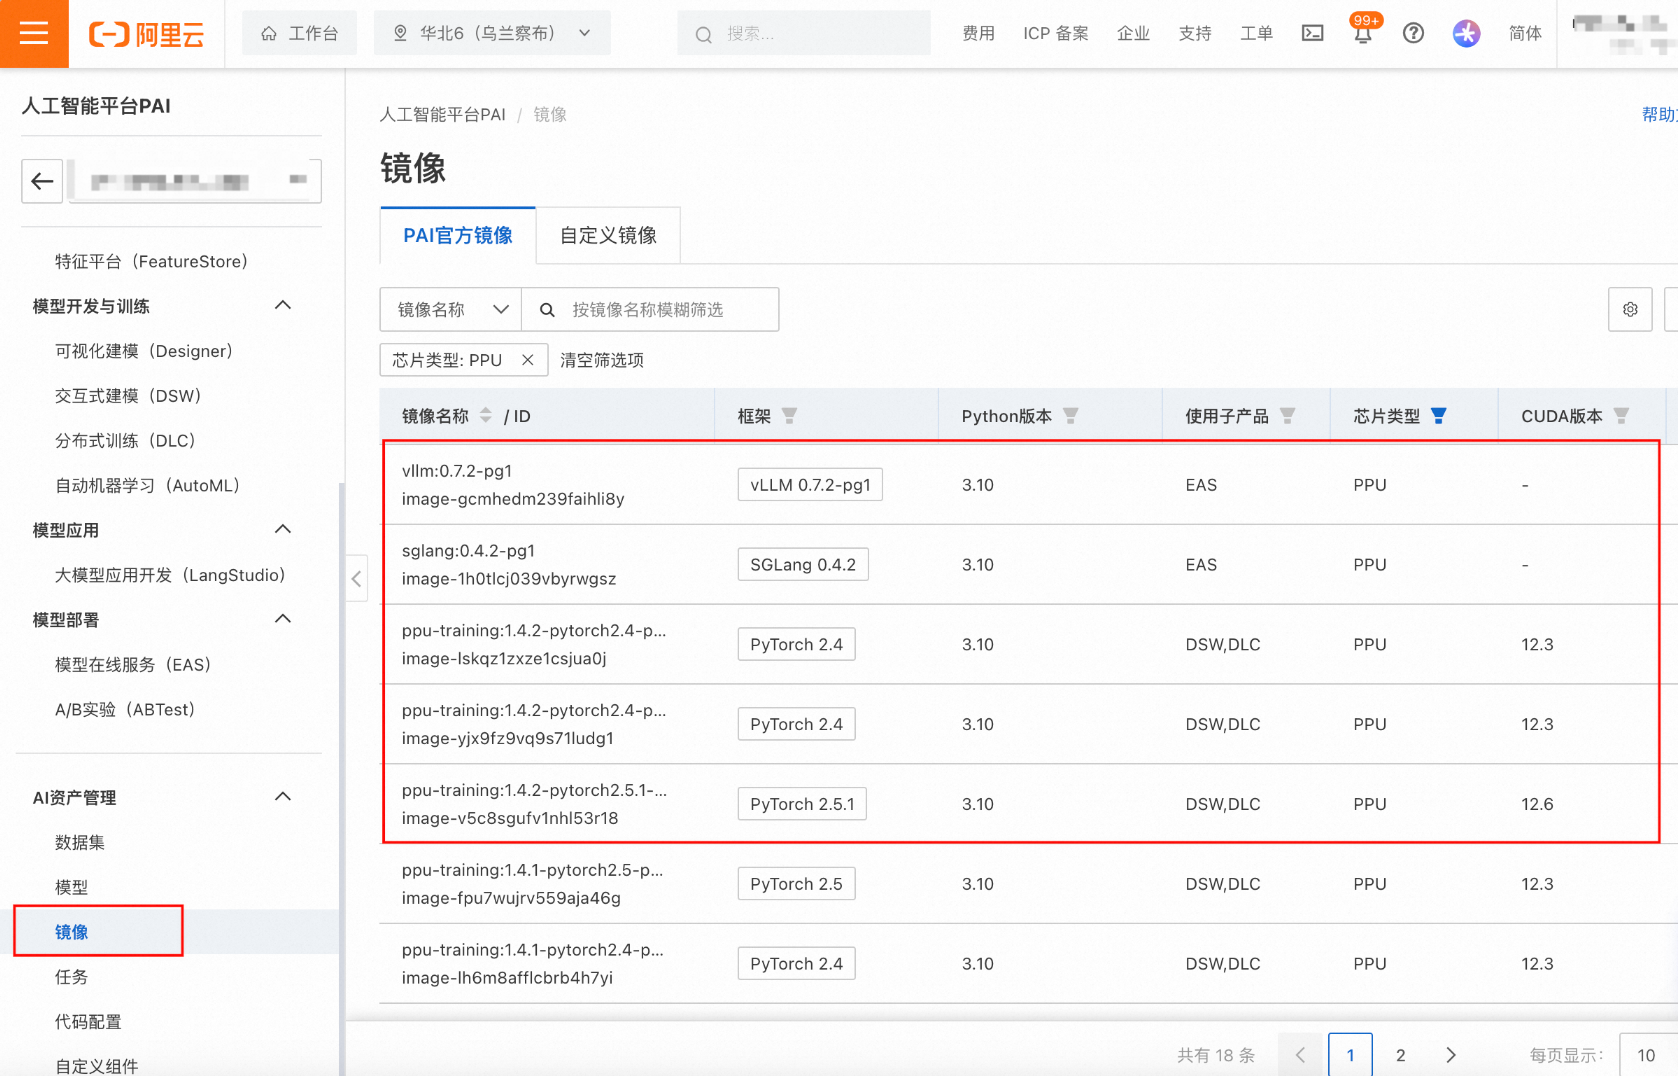Switch to the PAI官方镜像 tab
Viewport: 1678px width, 1076px height.
pyautogui.click(x=458, y=235)
